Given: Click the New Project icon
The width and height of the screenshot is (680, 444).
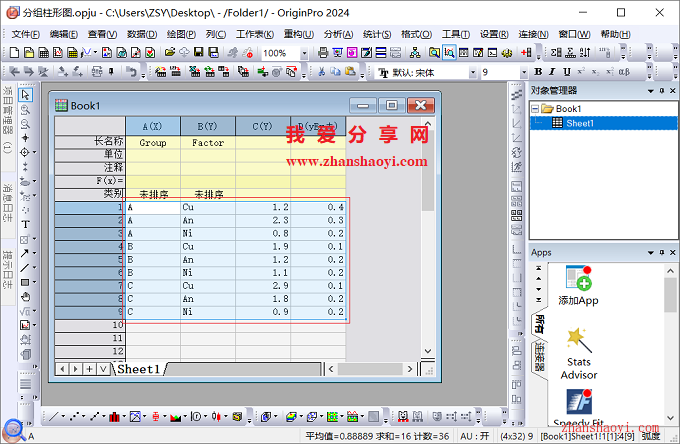Looking at the screenshot, I should tap(14, 53).
